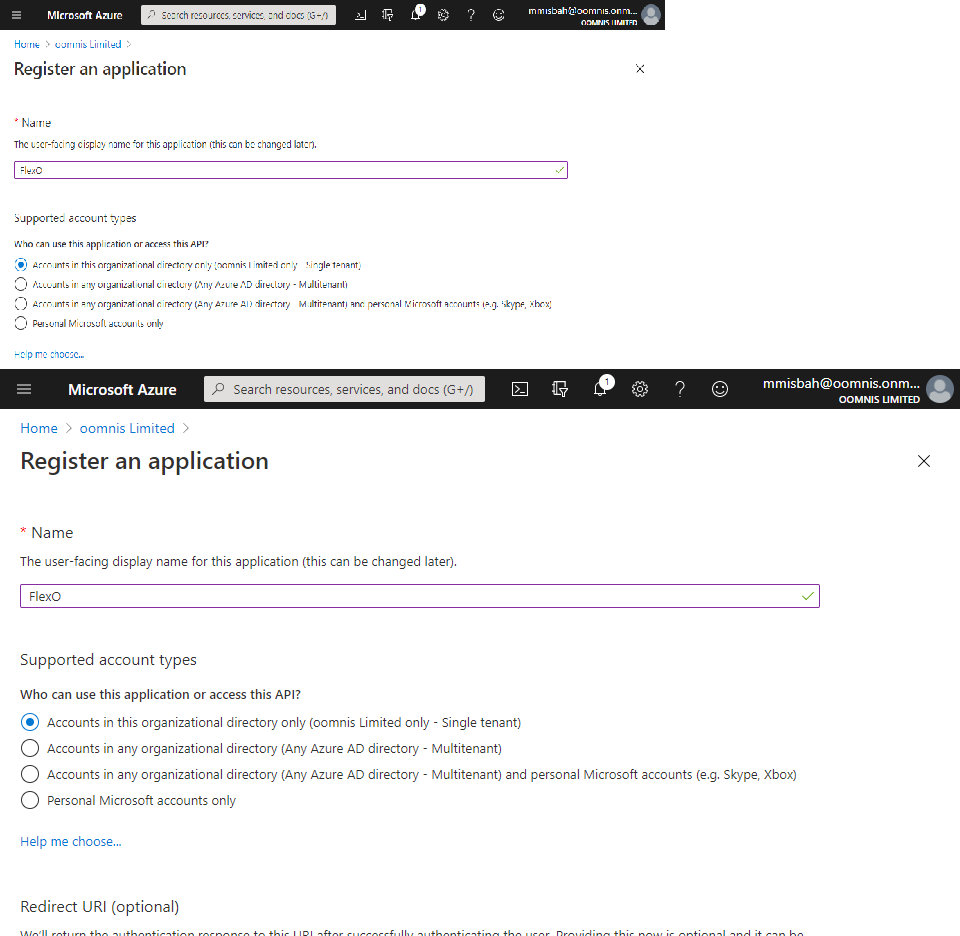This screenshot has width=960, height=936.
Task: Click oomnis Limited breadcrumb in lower portal
Action: 127,429
